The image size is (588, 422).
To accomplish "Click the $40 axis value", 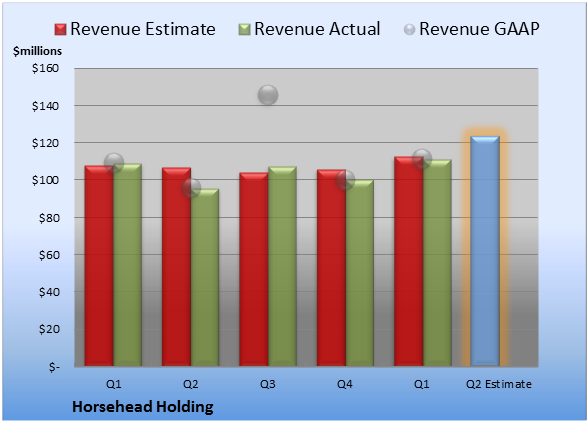I will 49,292.
